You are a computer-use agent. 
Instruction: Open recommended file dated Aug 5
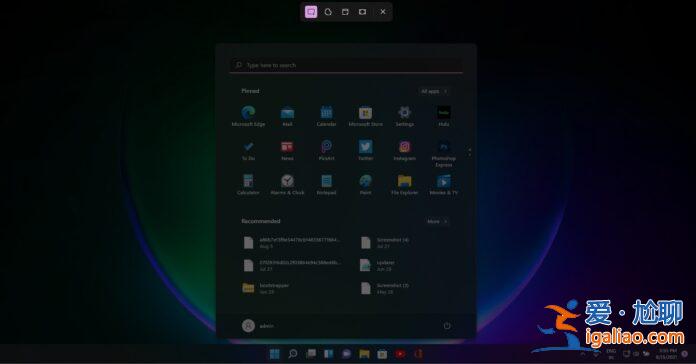coord(291,242)
